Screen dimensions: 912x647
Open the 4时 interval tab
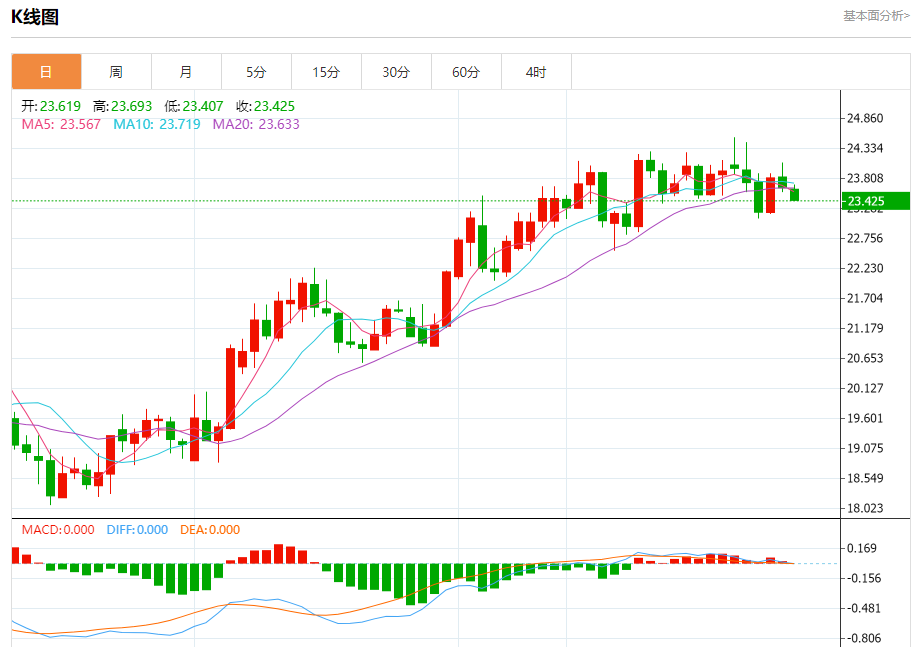pos(536,72)
